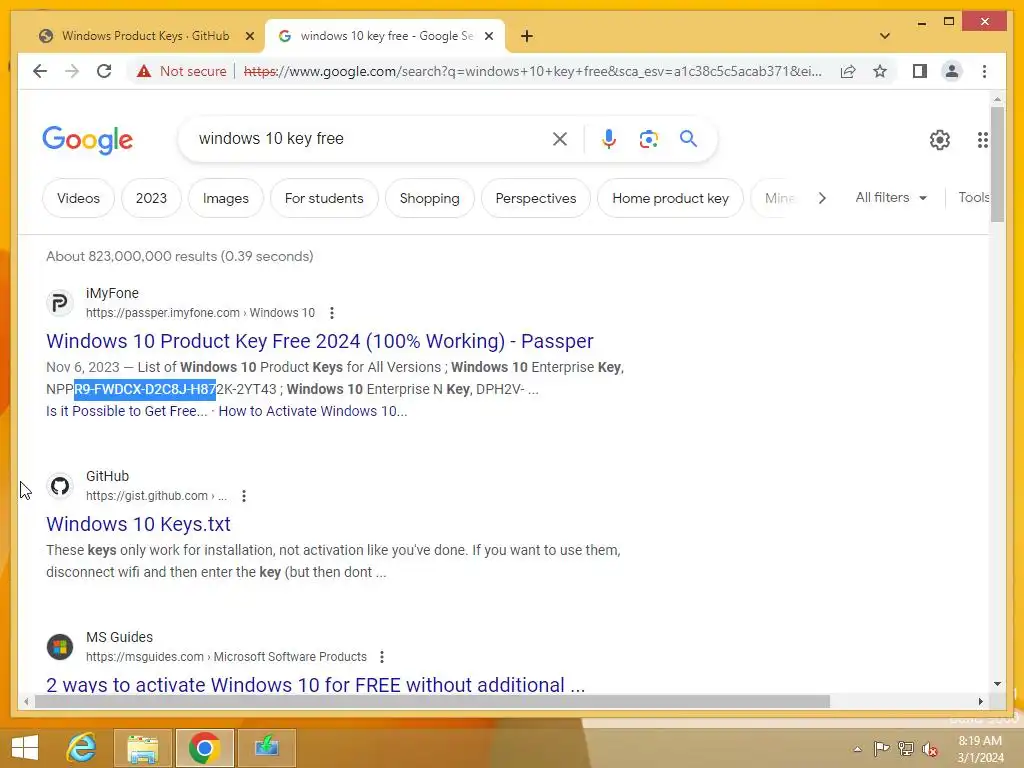Viewport: 1024px width, 768px height.
Task: Filter results by Videos
Action: pos(78,198)
